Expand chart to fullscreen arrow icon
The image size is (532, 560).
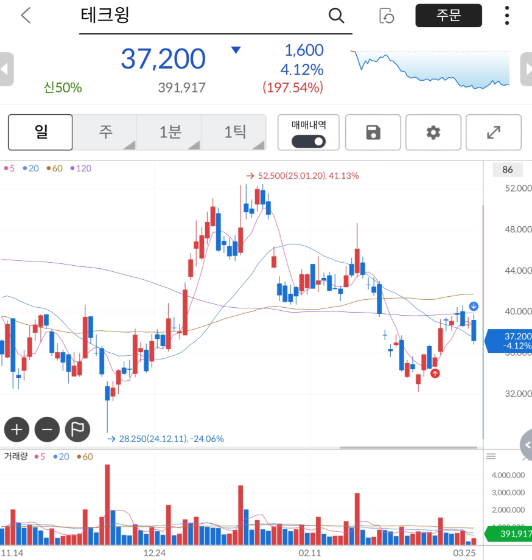point(494,132)
